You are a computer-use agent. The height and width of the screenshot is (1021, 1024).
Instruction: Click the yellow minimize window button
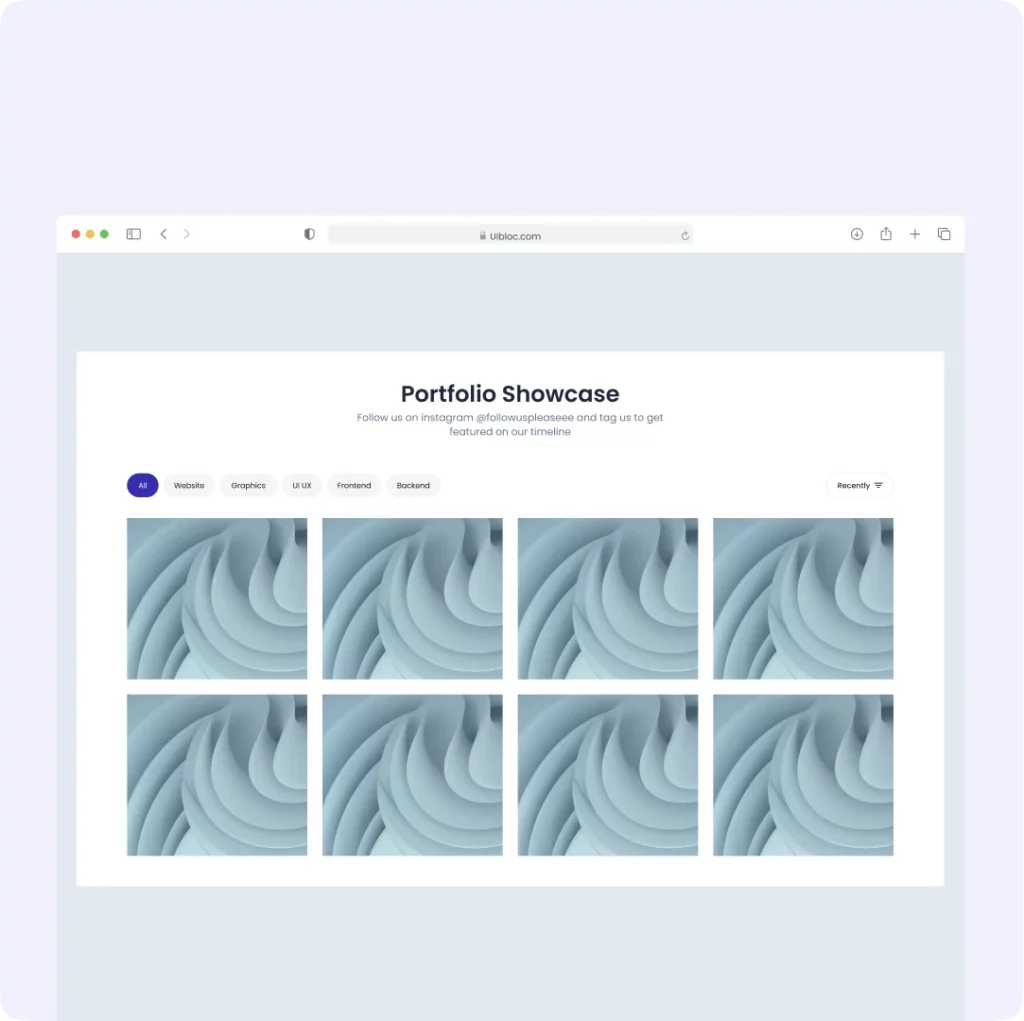90,234
